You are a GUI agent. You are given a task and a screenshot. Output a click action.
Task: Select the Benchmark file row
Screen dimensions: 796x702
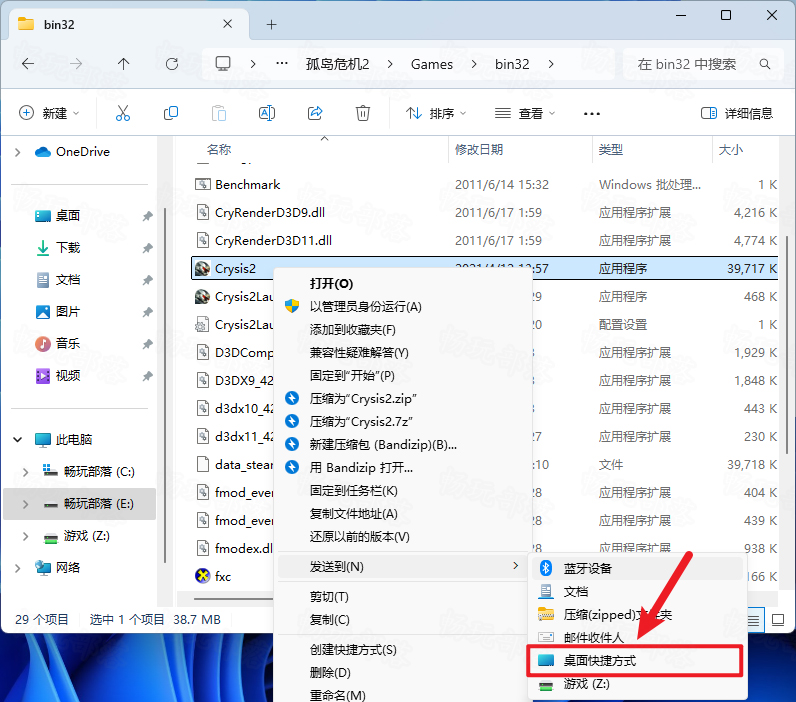[485, 184]
